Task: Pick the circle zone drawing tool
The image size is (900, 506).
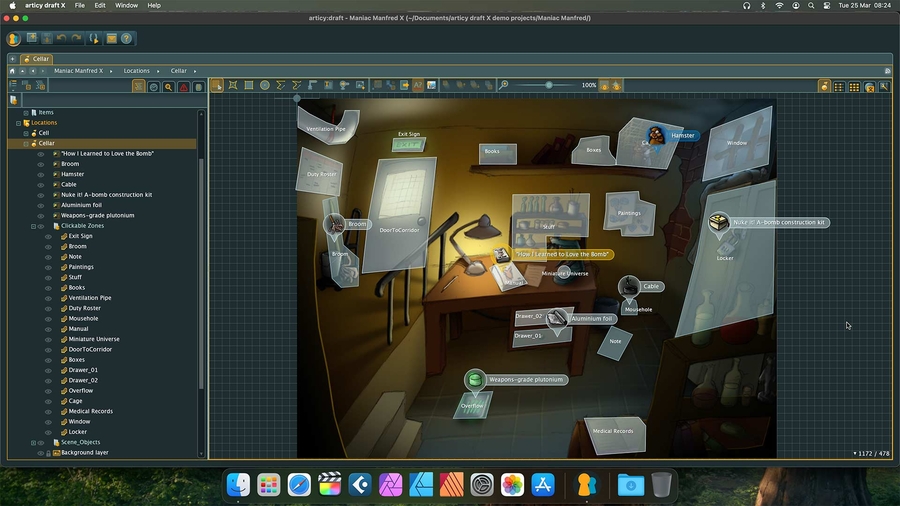Action: [265, 86]
